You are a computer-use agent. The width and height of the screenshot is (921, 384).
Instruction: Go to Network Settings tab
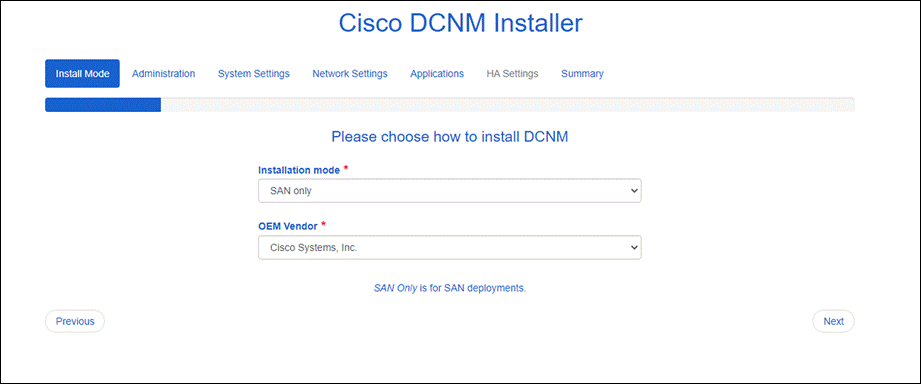point(349,73)
